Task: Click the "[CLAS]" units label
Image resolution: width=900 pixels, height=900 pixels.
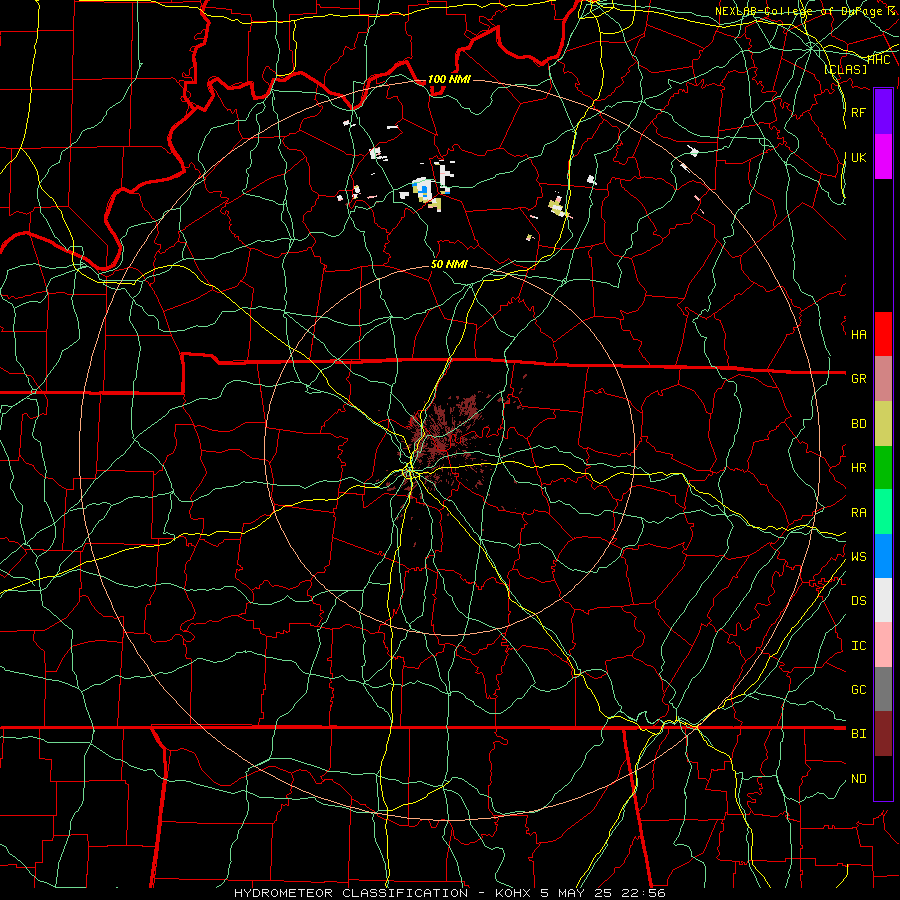Action: click(x=845, y=69)
